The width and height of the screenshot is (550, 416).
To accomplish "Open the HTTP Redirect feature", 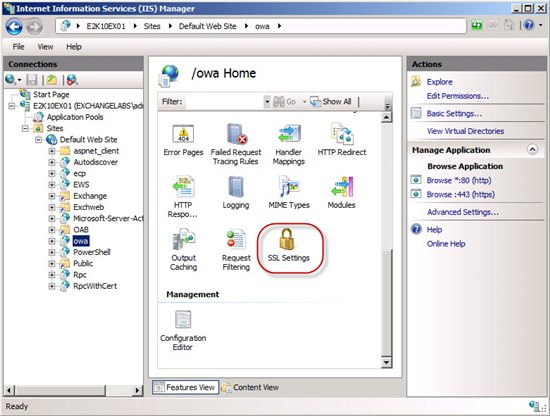I will coord(342,140).
